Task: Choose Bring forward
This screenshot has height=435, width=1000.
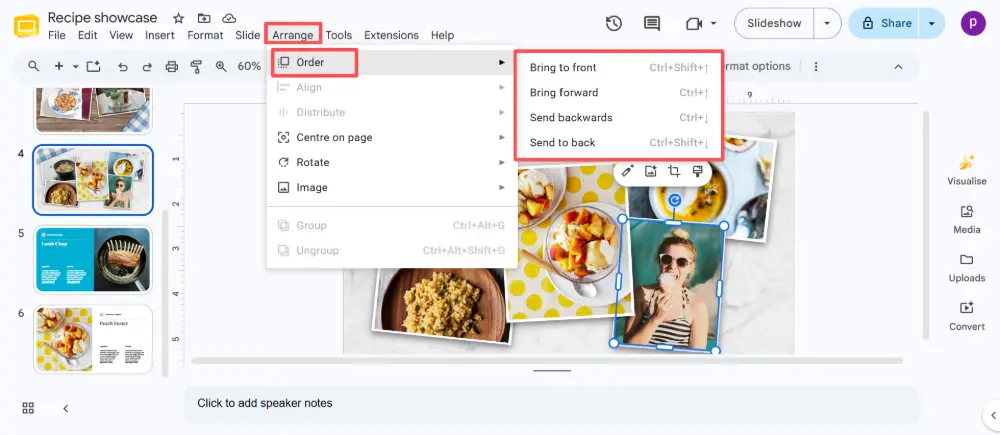Action: coord(619,92)
